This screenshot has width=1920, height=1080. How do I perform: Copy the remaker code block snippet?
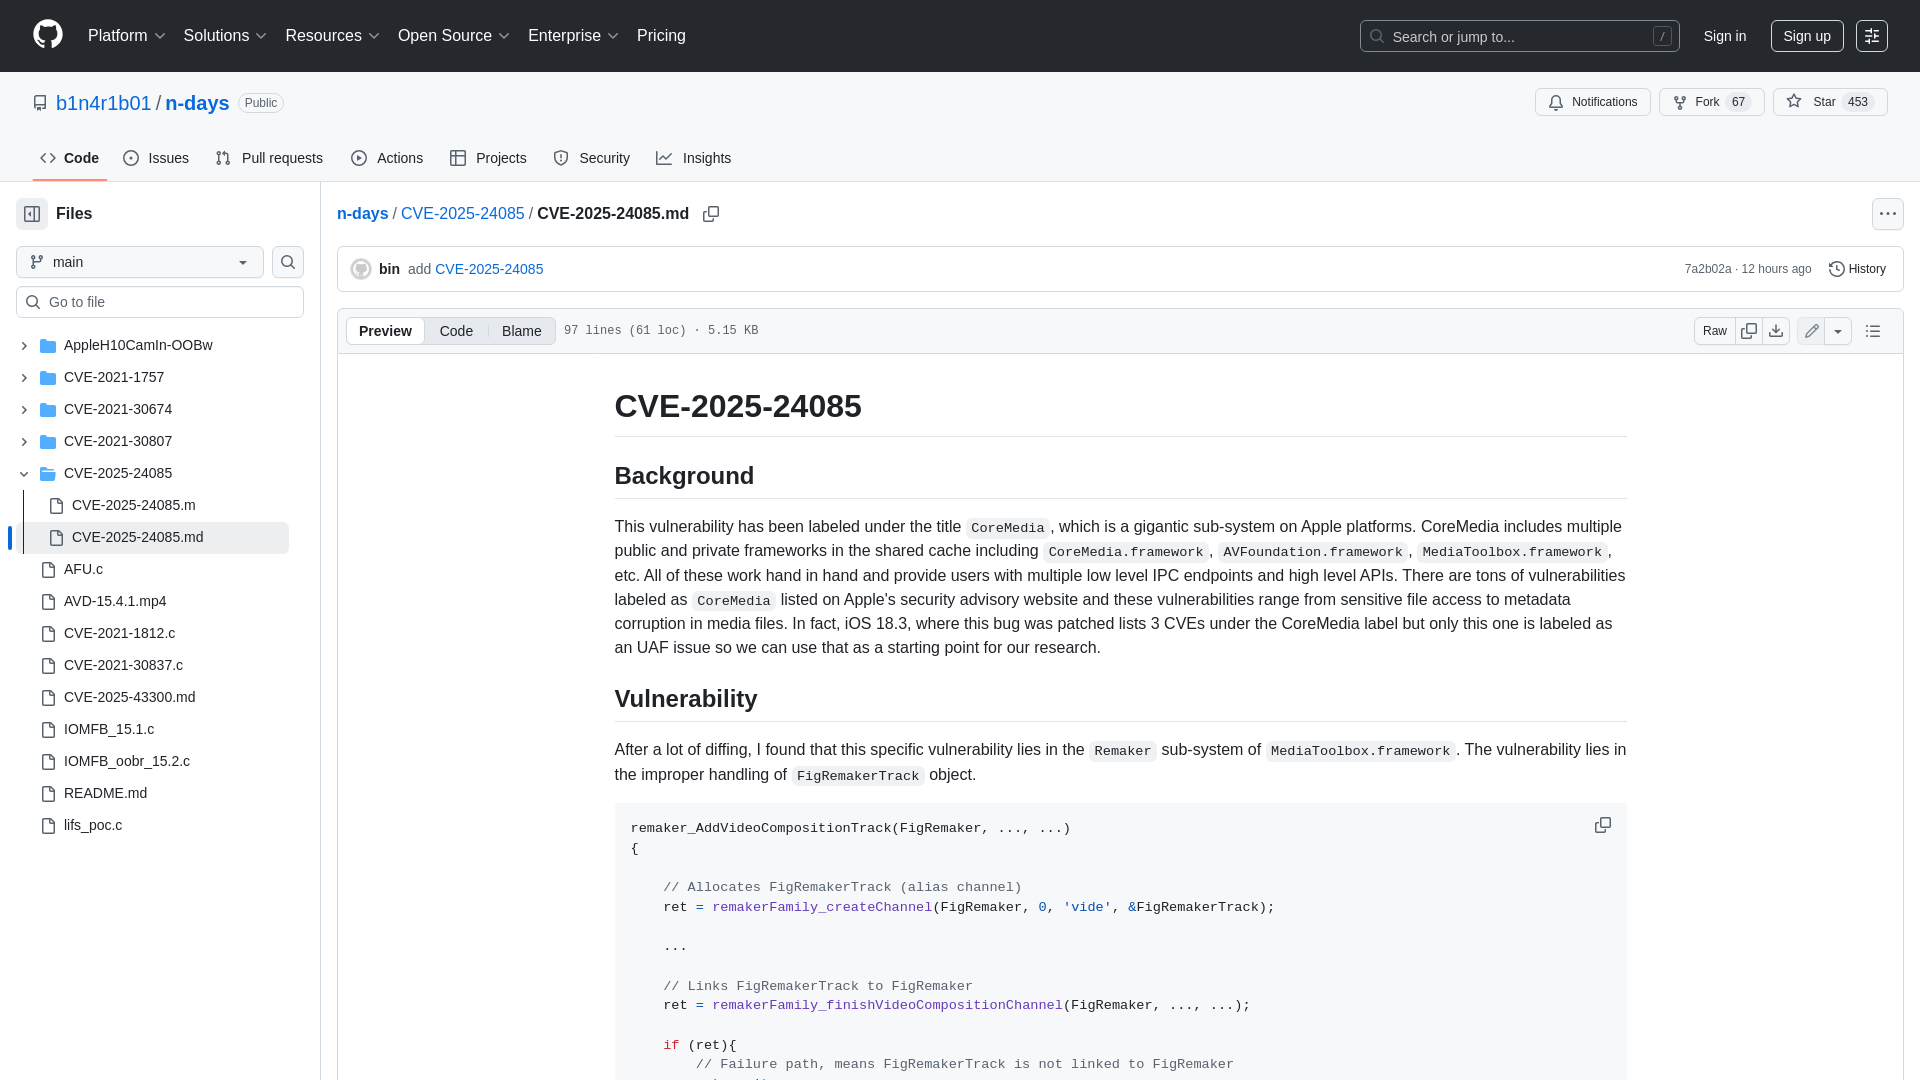tap(1603, 825)
